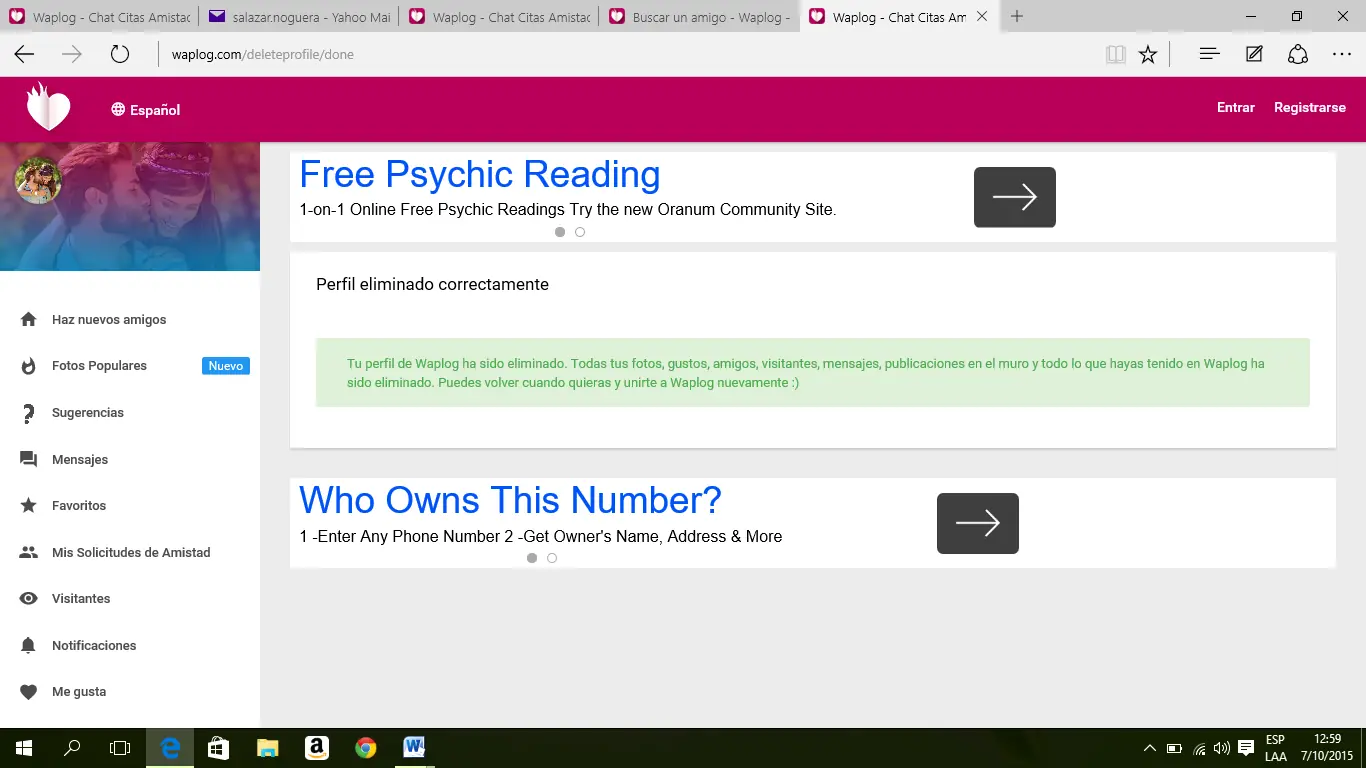Close the active Waplog browser tab
This screenshot has width=1366, height=768.
pyautogui.click(x=982, y=17)
